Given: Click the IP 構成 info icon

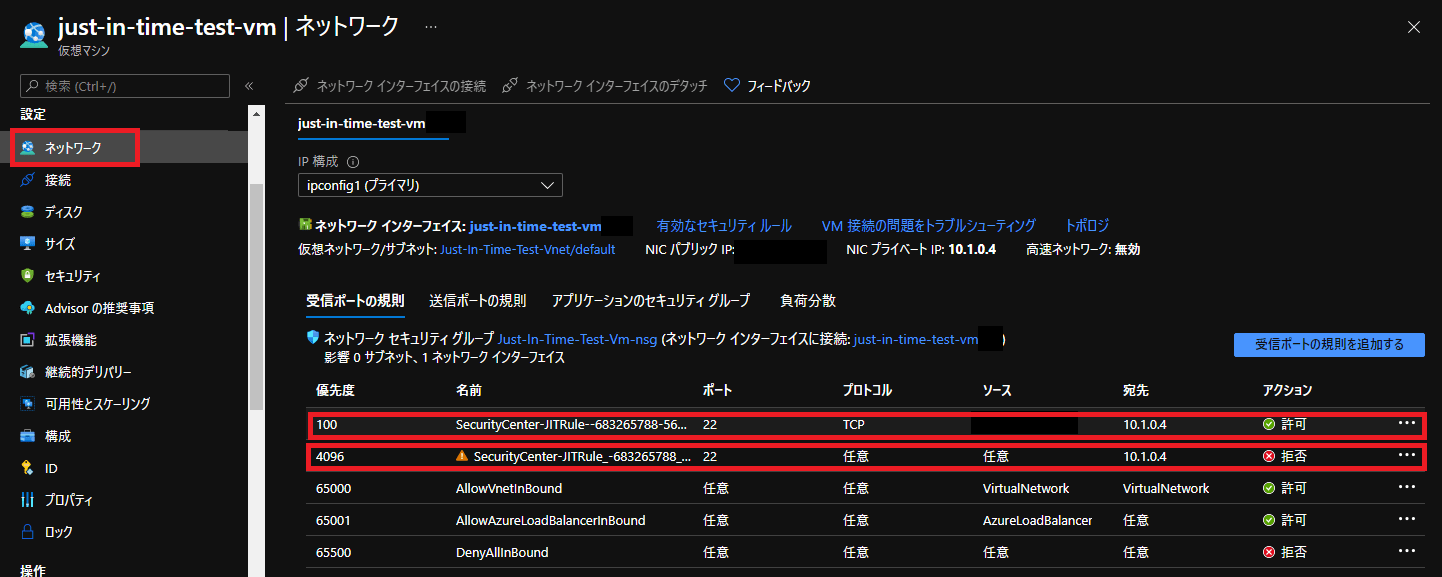Looking at the screenshot, I should pyautogui.click(x=353, y=161).
